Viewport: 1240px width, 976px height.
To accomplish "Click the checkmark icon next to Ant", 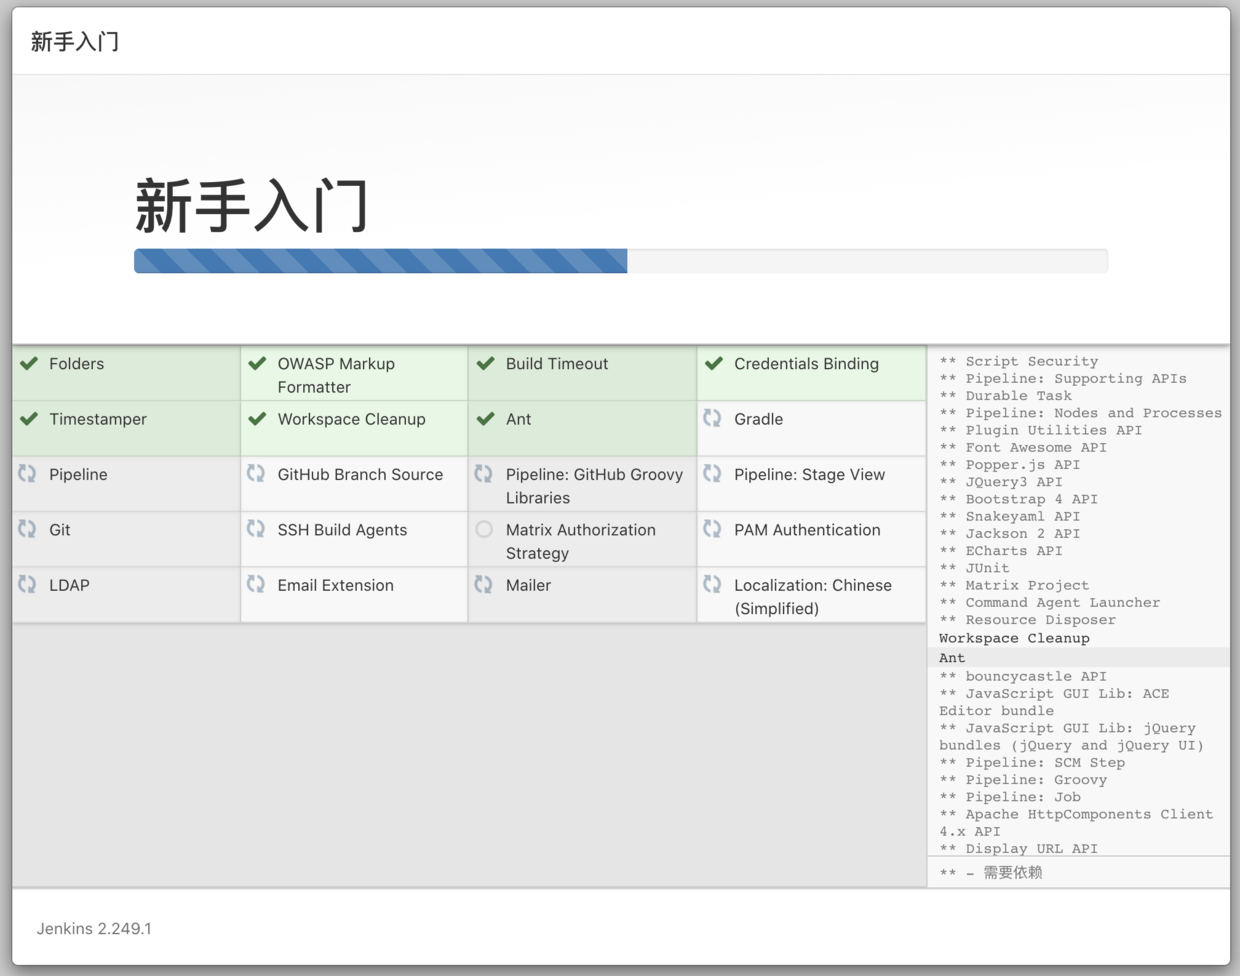I will 485,418.
